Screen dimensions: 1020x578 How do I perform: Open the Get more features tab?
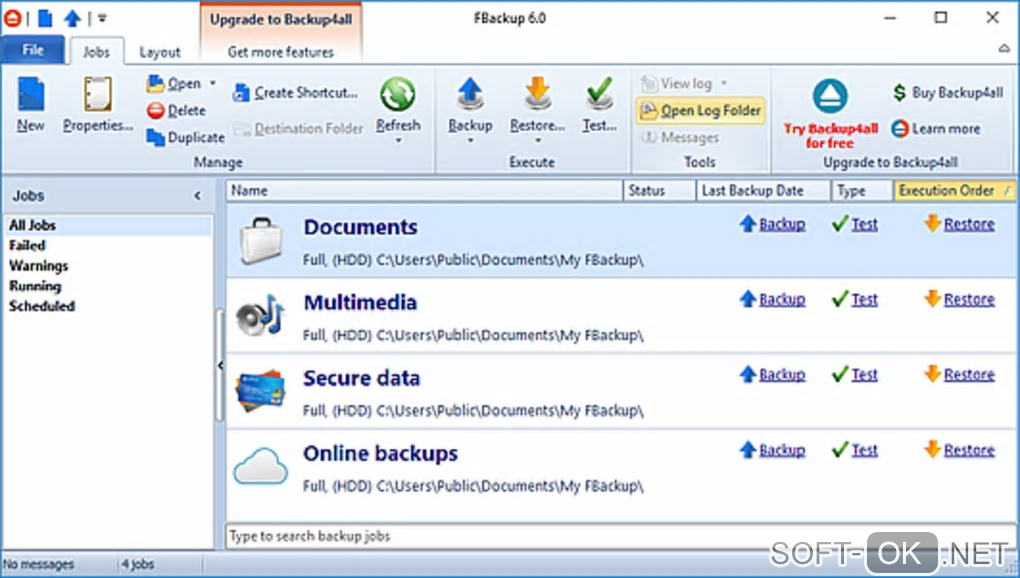(281, 52)
